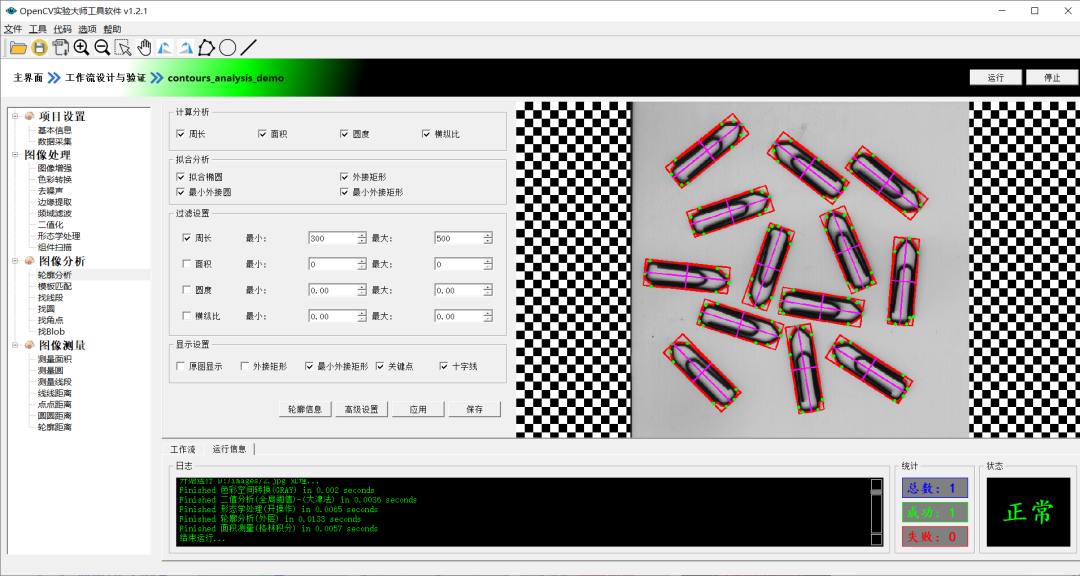Viewport: 1080px width, 576px height.
Task: Select the line drawing tool
Action: pyautogui.click(x=249, y=48)
